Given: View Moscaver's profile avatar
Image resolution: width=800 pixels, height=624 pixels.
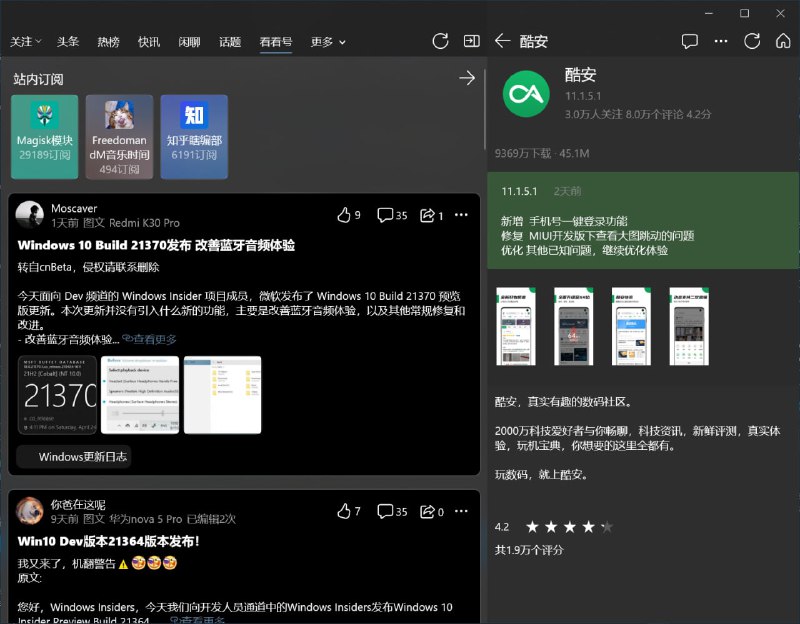Looking at the screenshot, I should coord(32,215).
